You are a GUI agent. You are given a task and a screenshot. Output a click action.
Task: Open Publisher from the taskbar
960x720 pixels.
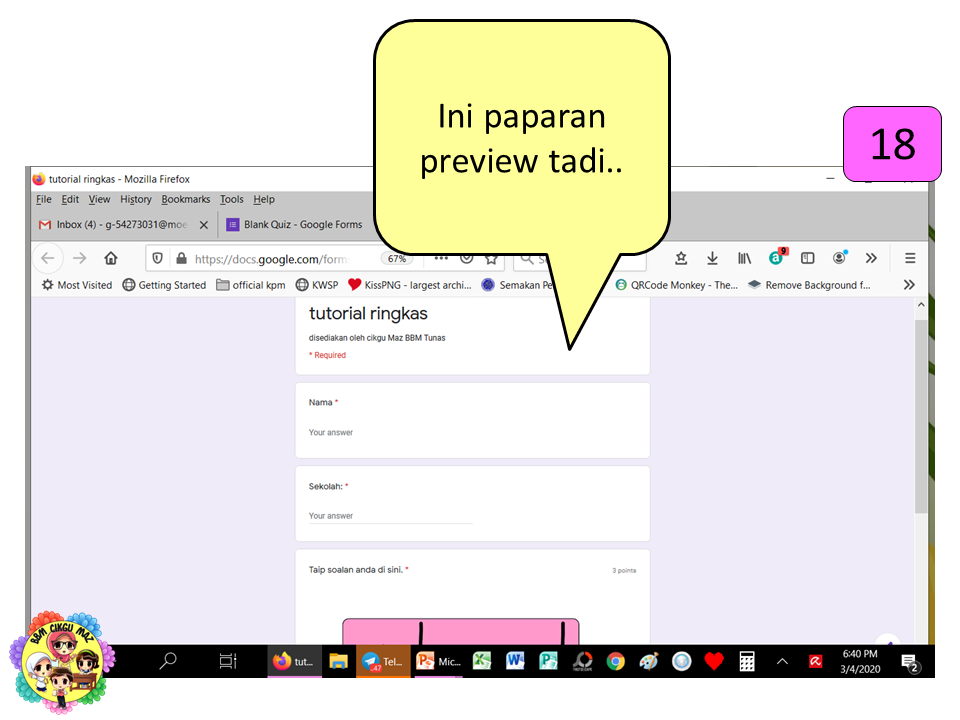tap(549, 661)
